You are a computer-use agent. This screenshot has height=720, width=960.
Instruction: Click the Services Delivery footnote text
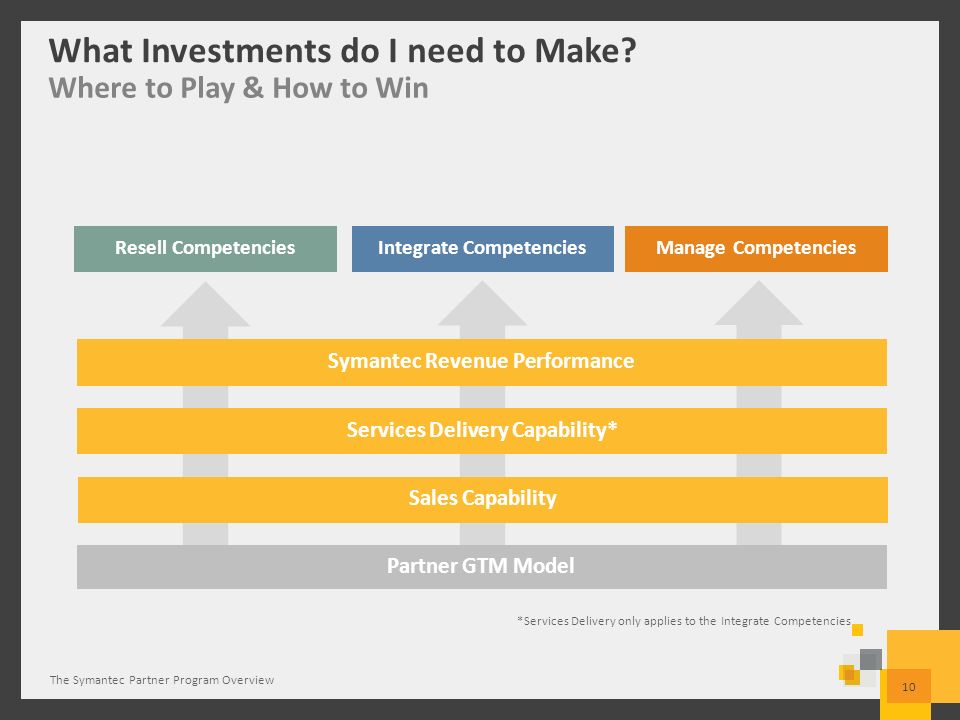coord(684,621)
